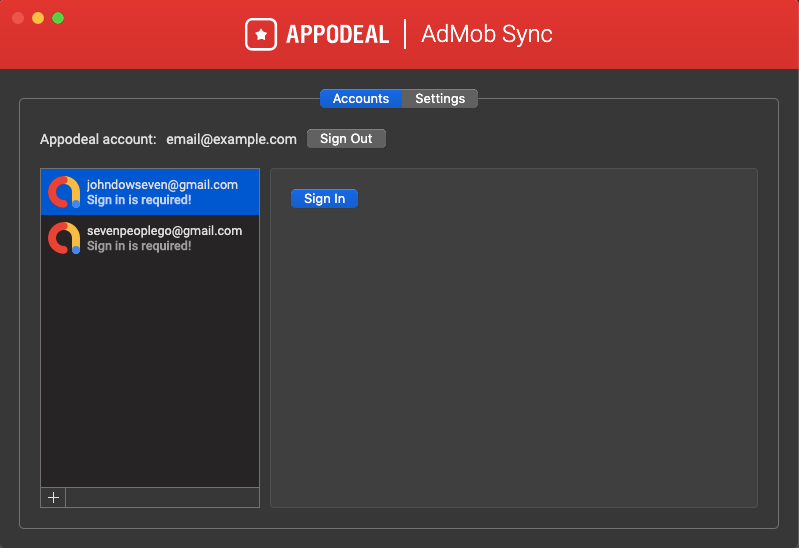Image resolution: width=799 pixels, height=548 pixels.
Task: Close the window with red button
Action: [18, 18]
